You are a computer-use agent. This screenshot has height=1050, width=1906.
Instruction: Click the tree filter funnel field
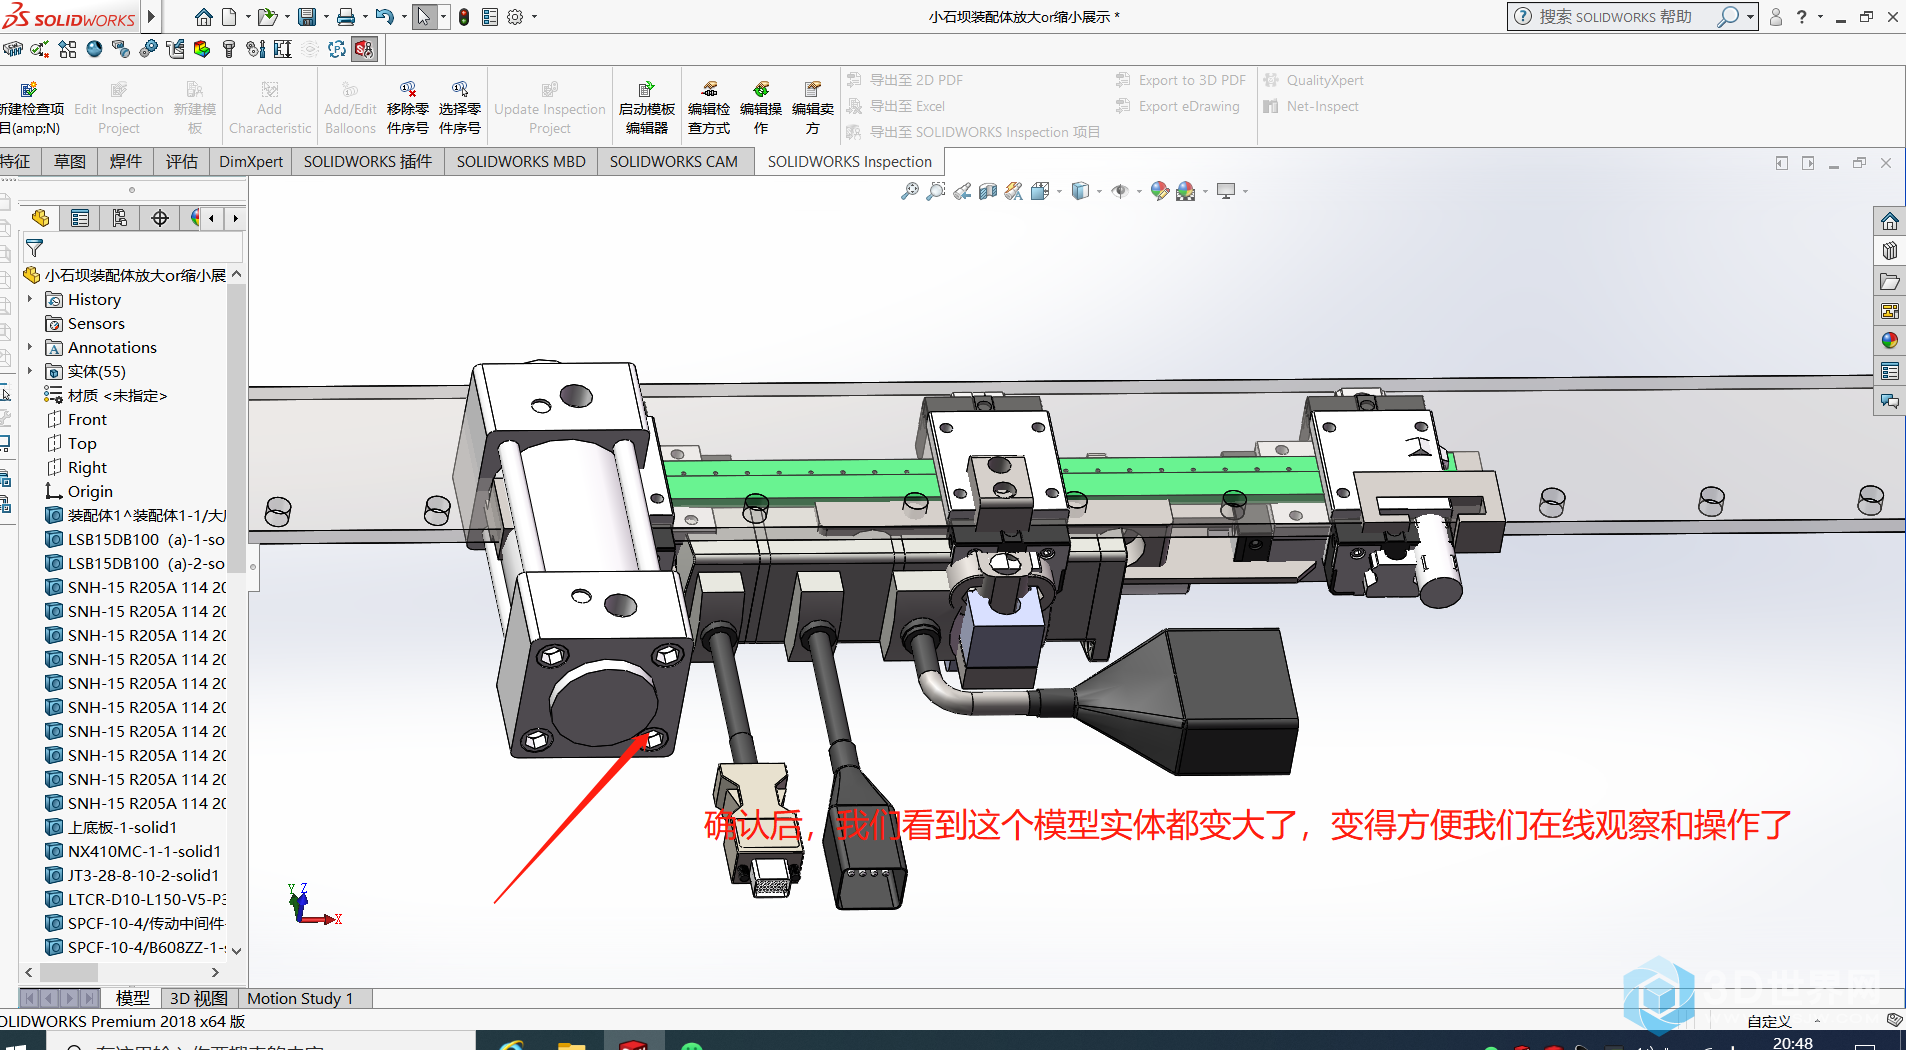pos(133,247)
